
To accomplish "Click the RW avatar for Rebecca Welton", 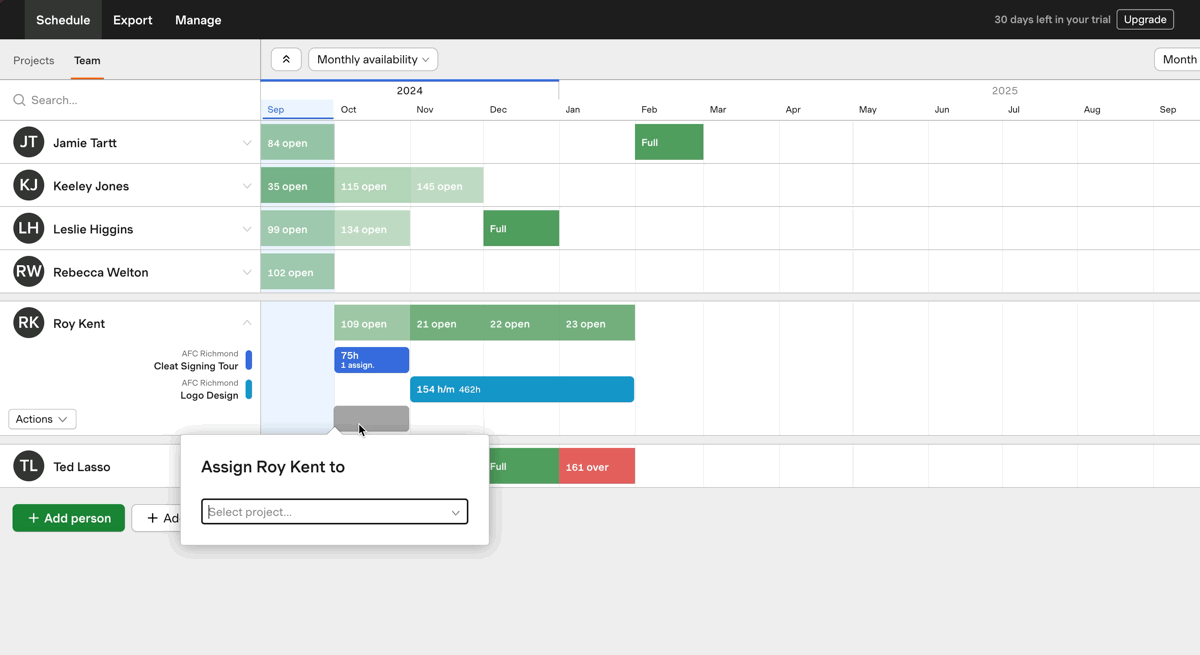I will click(29, 272).
